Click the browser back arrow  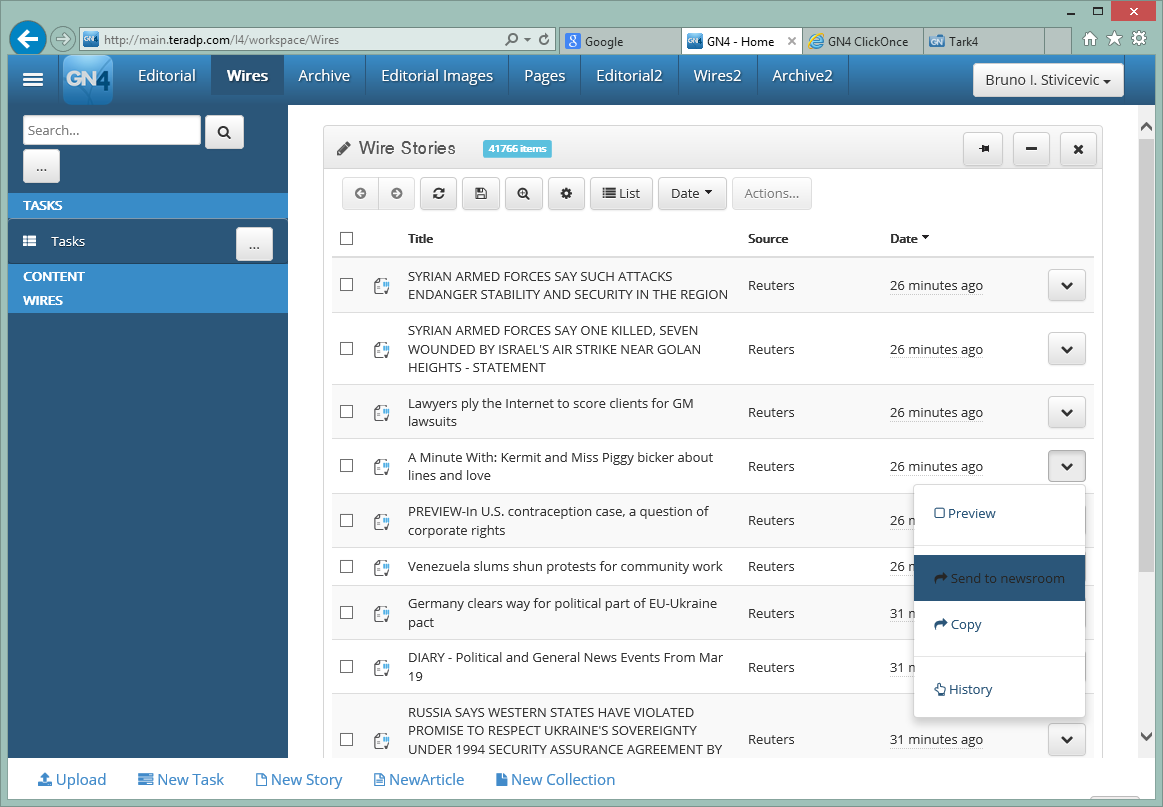tap(28, 39)
